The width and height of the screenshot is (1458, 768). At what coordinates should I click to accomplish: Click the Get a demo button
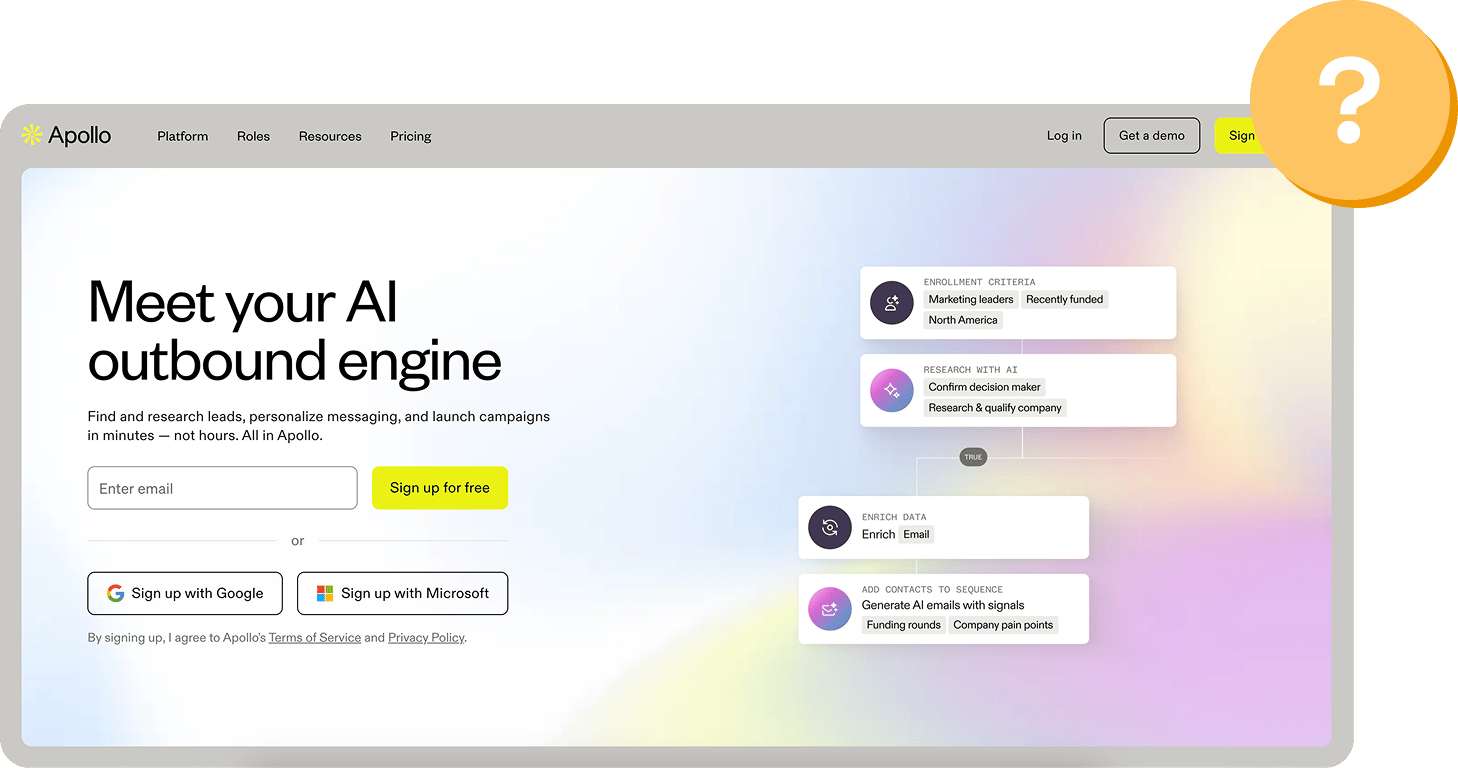(x=1152, y=136)
